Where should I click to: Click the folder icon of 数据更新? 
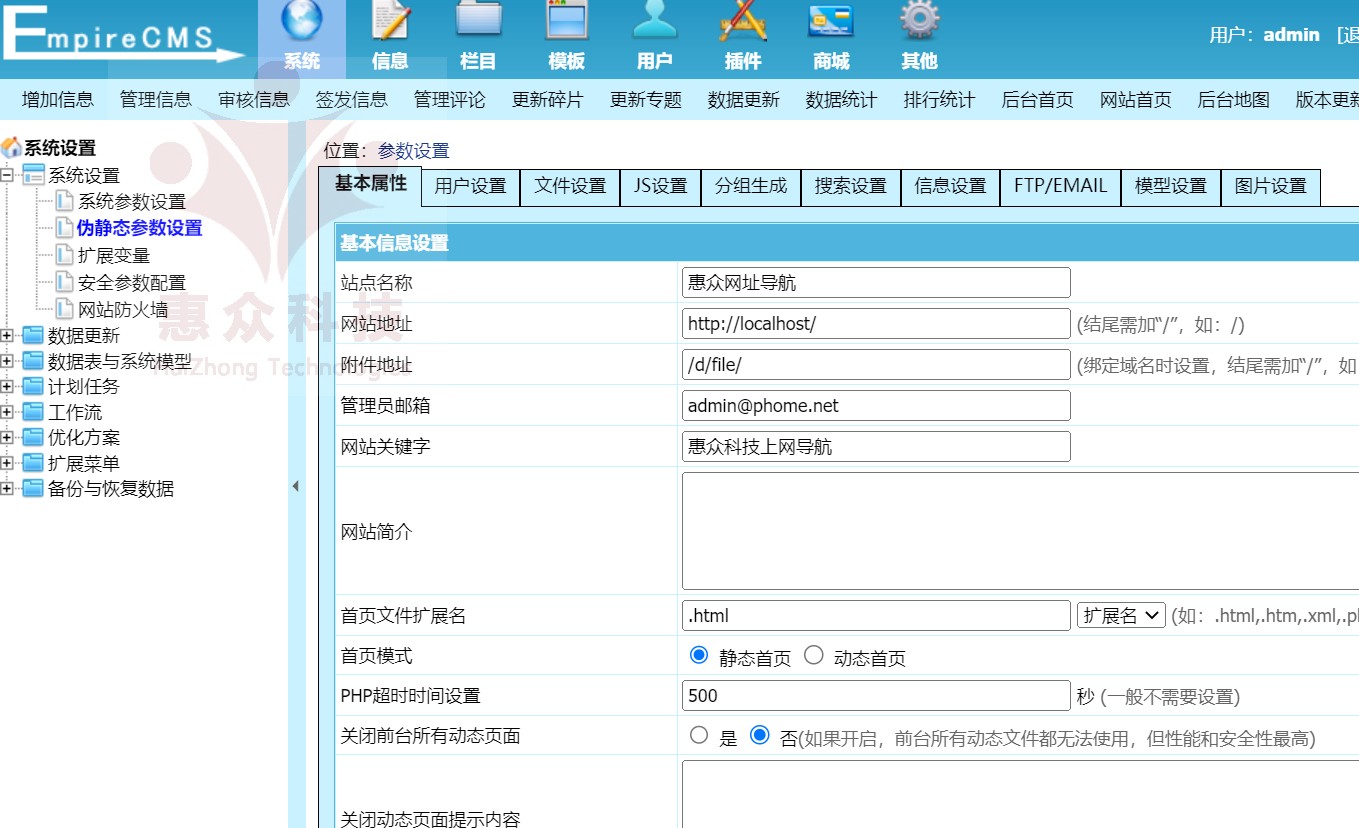tap(33, 335)
